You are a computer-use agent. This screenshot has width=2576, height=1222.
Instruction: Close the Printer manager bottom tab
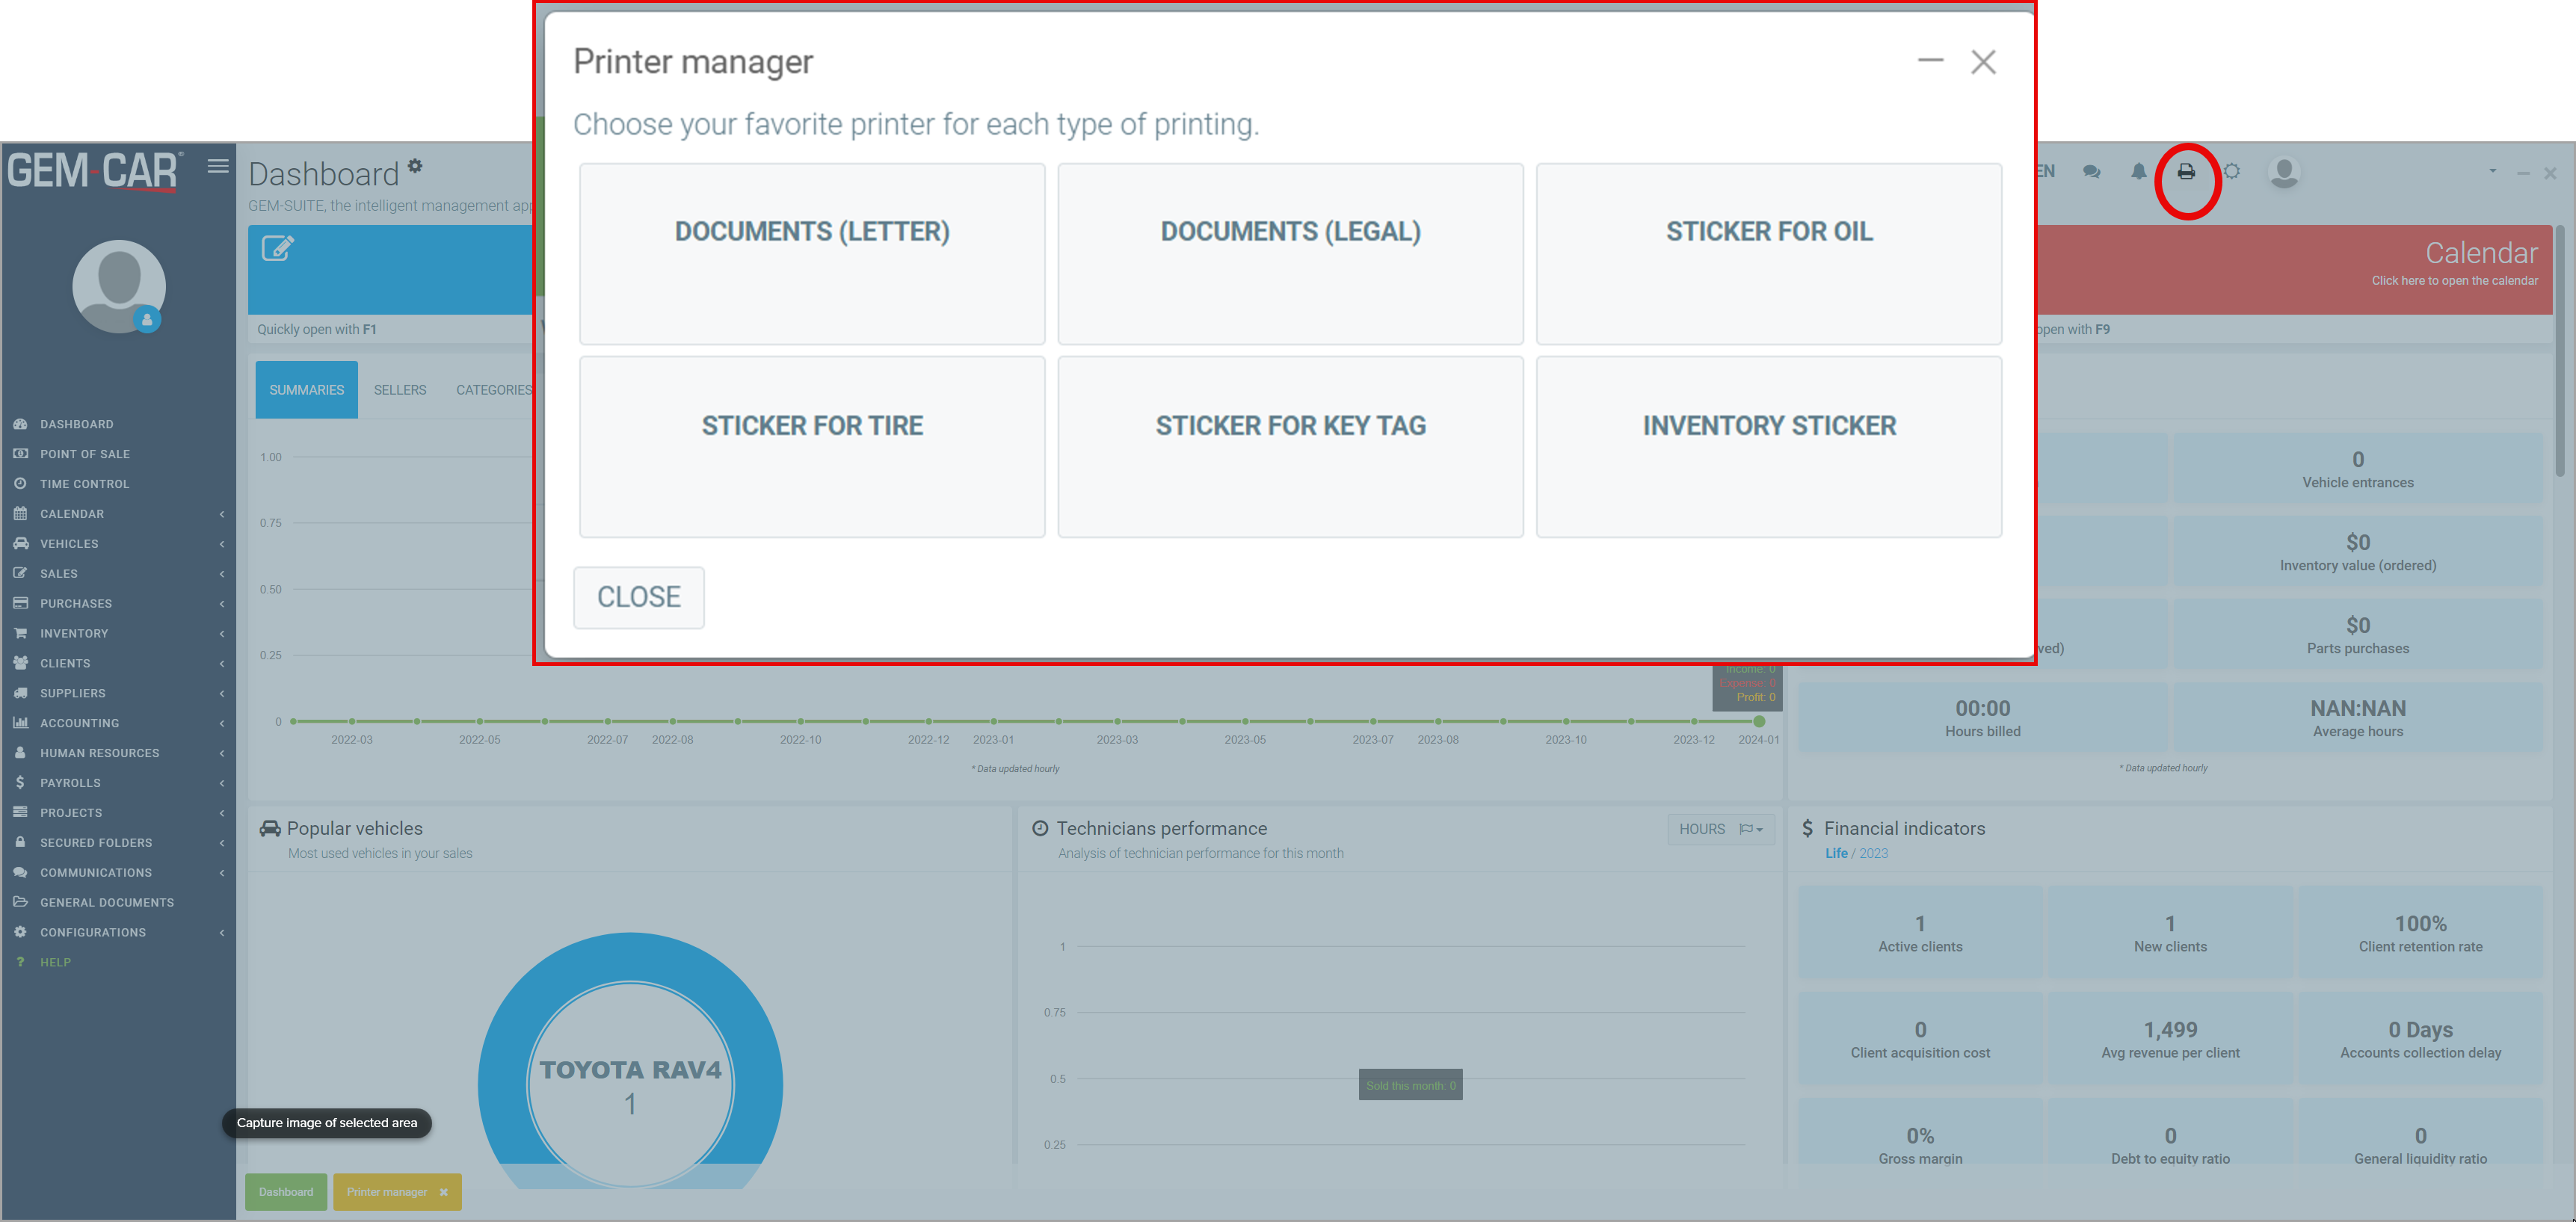(x=444, y=1192)
